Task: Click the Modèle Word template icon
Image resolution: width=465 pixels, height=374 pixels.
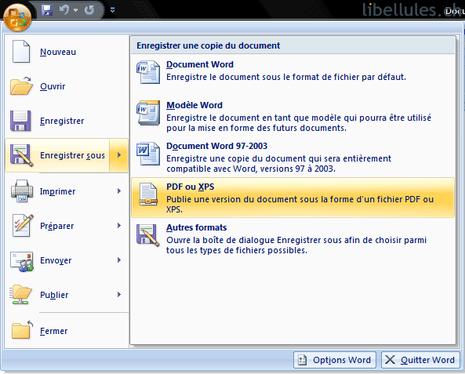Action: (148, 113)
